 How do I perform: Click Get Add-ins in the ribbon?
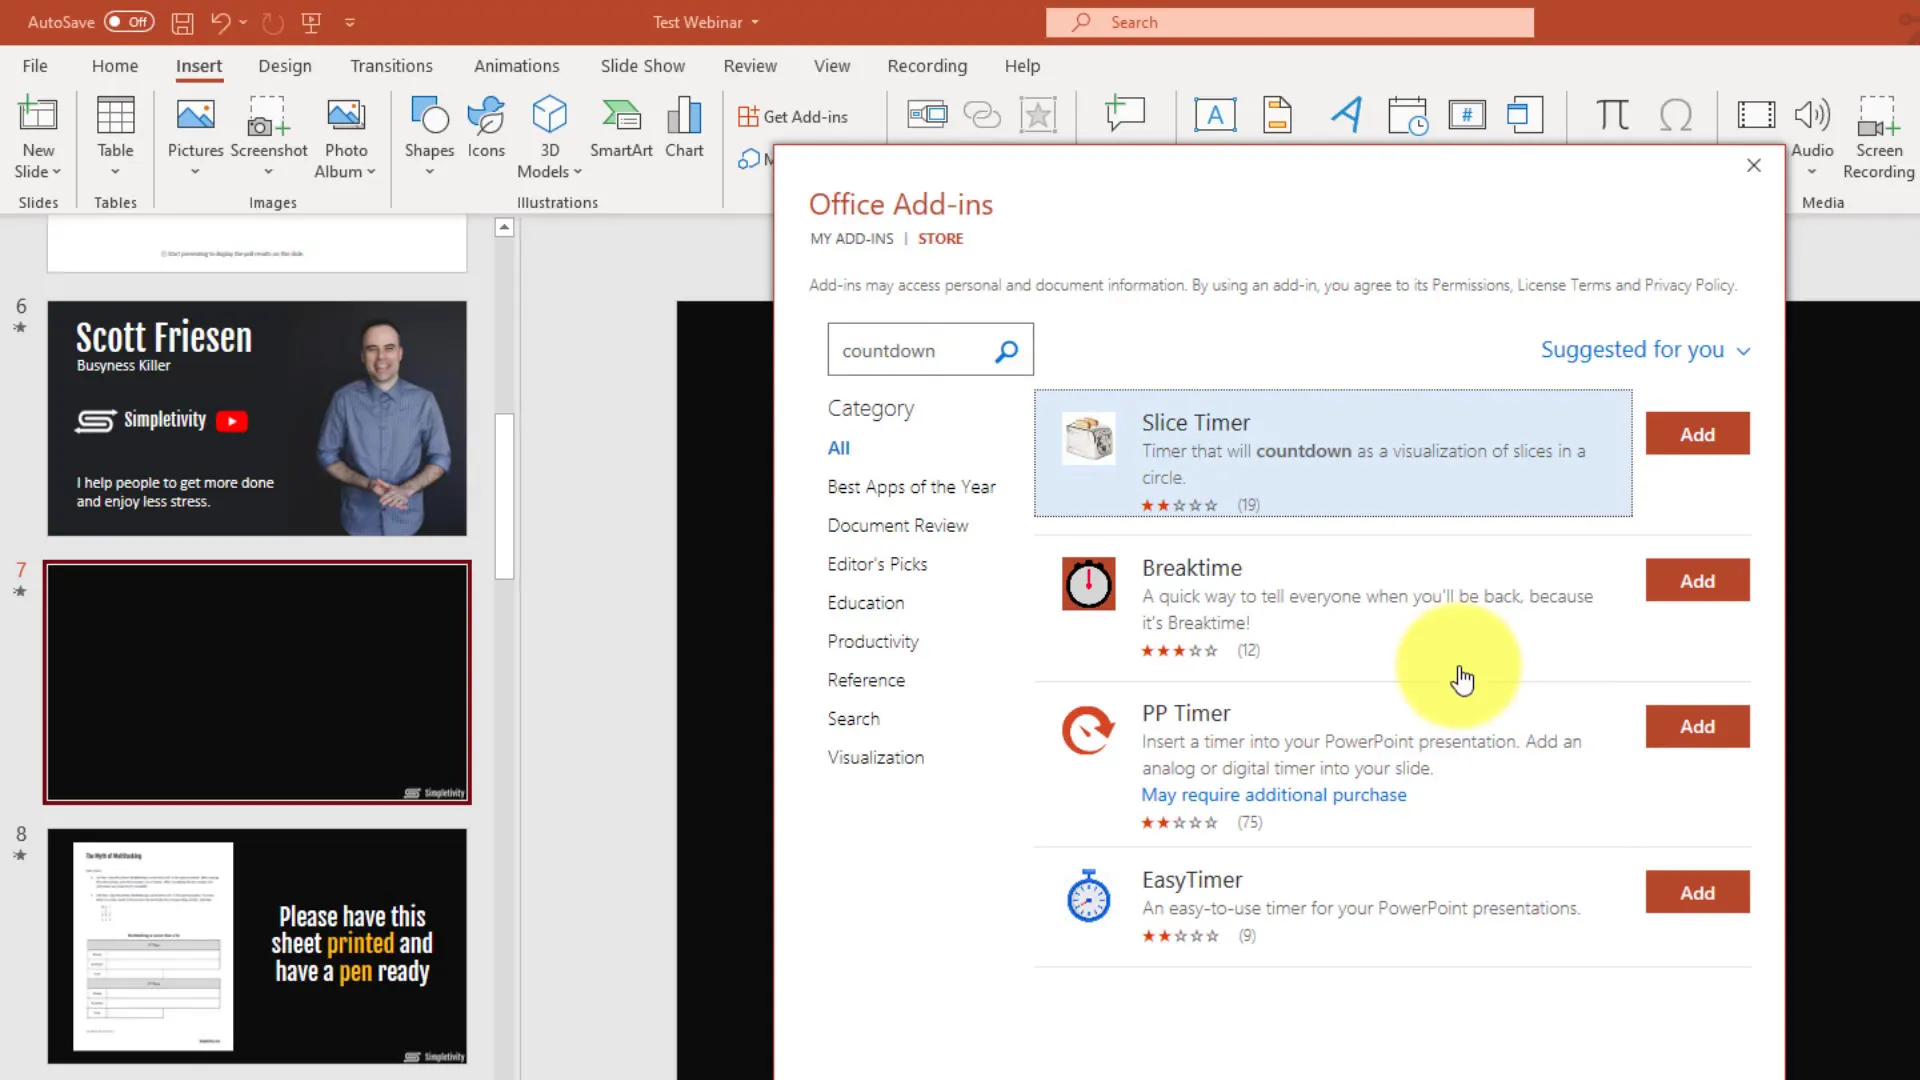coord(793,117)
